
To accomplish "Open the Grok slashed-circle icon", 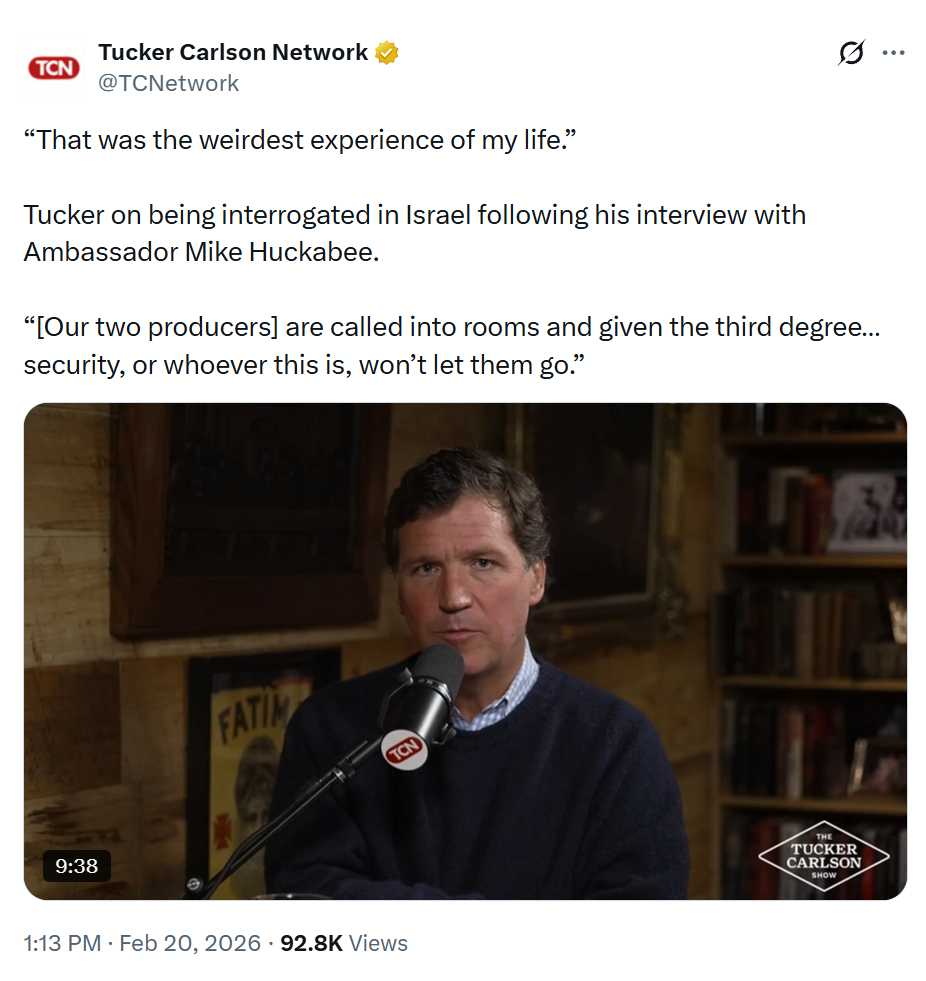I will tap(851, 53).
